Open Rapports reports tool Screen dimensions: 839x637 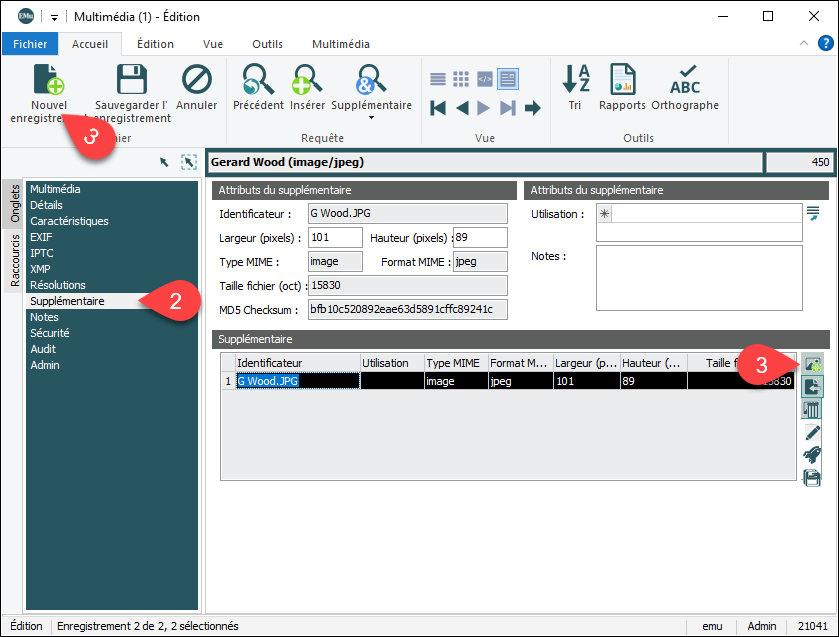(622, 81)
